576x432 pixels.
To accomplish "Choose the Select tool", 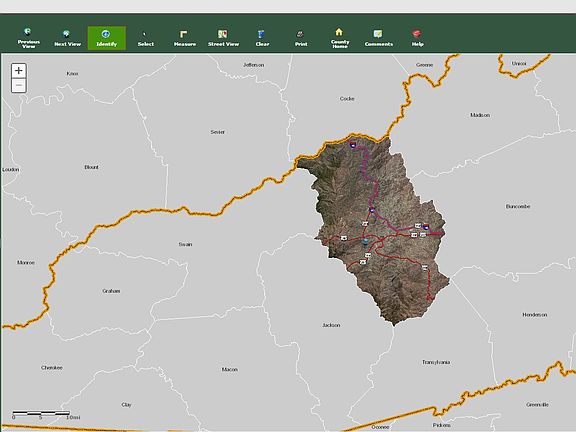I will (145, 38).
